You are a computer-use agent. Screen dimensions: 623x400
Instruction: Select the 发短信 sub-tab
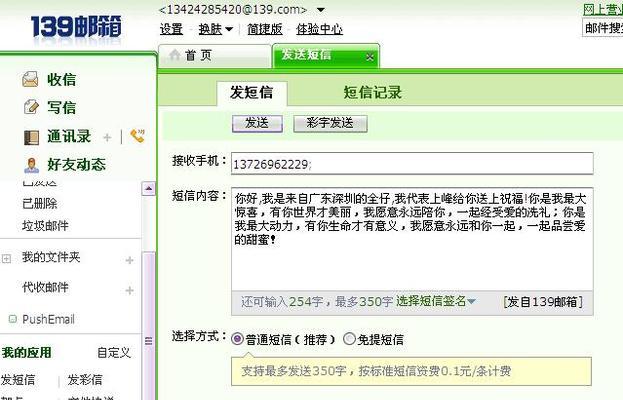point(252,93)
